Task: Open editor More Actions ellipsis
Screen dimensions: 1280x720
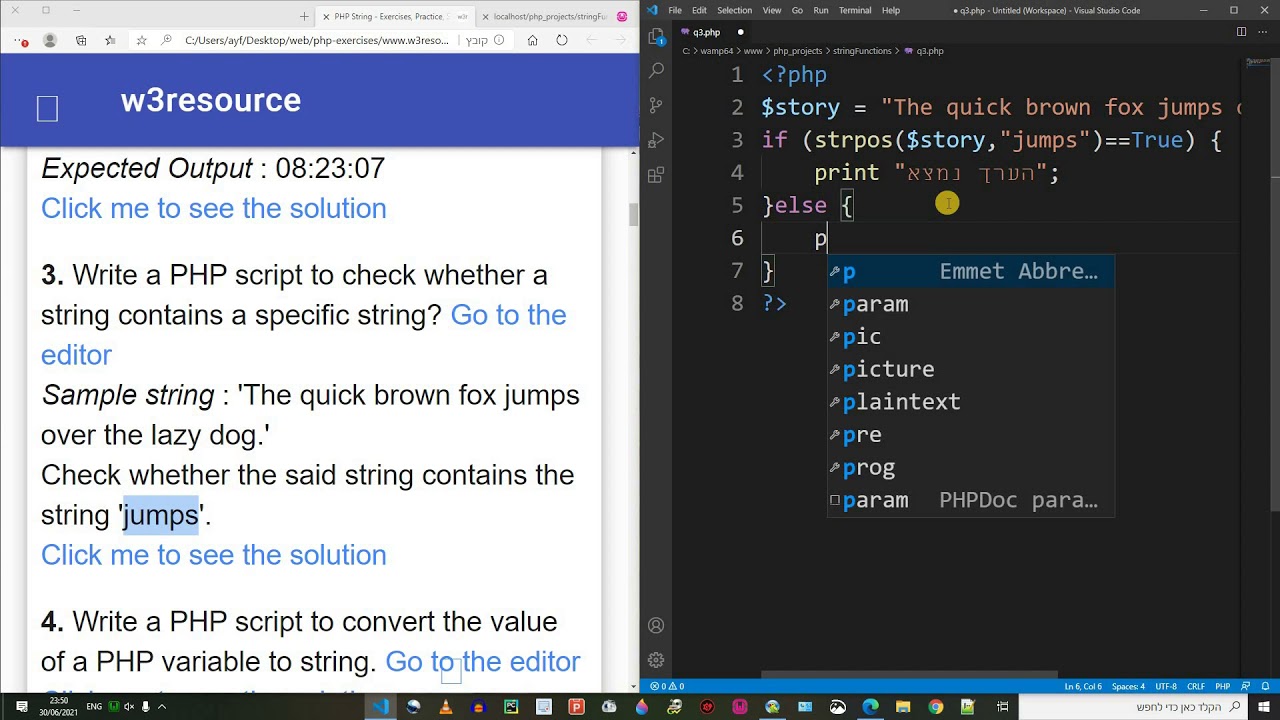Action: [1262, 32]
